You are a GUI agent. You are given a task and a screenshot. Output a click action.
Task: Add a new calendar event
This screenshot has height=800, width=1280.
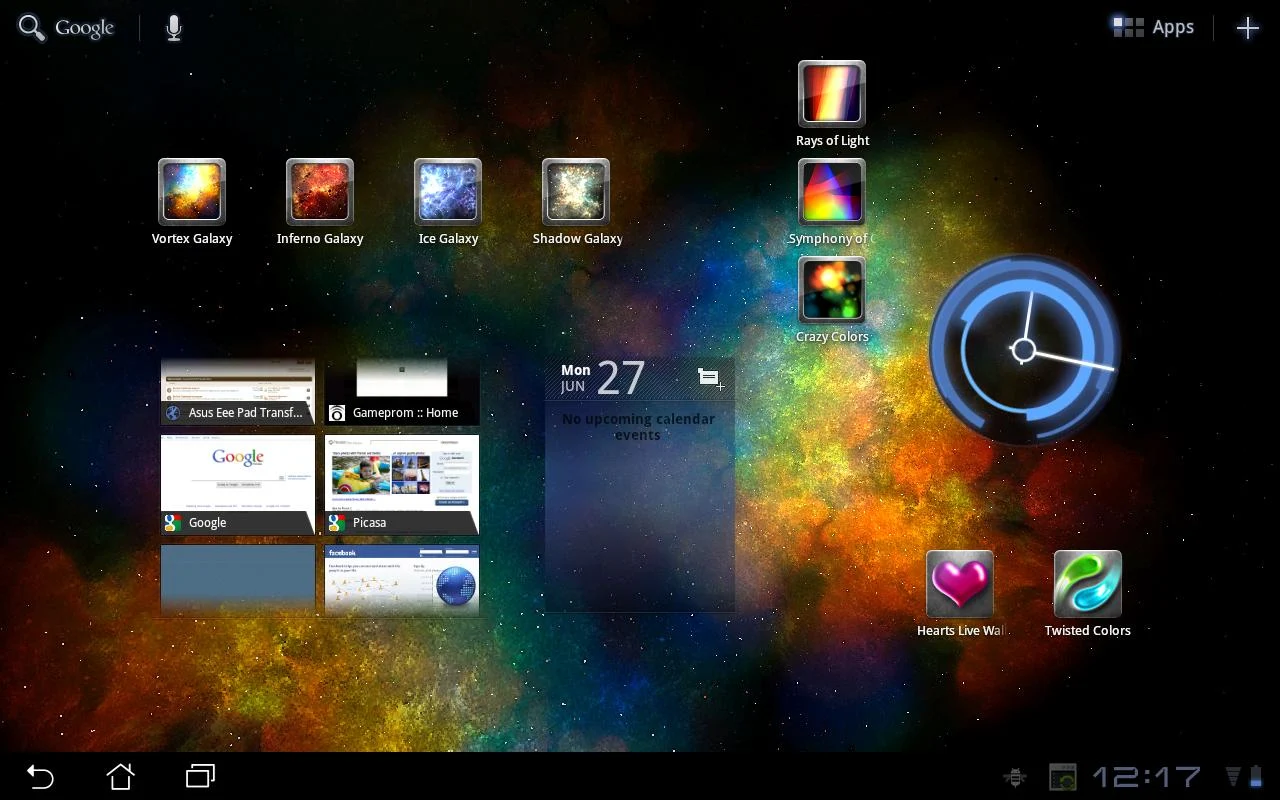click(x=710, y=378)
